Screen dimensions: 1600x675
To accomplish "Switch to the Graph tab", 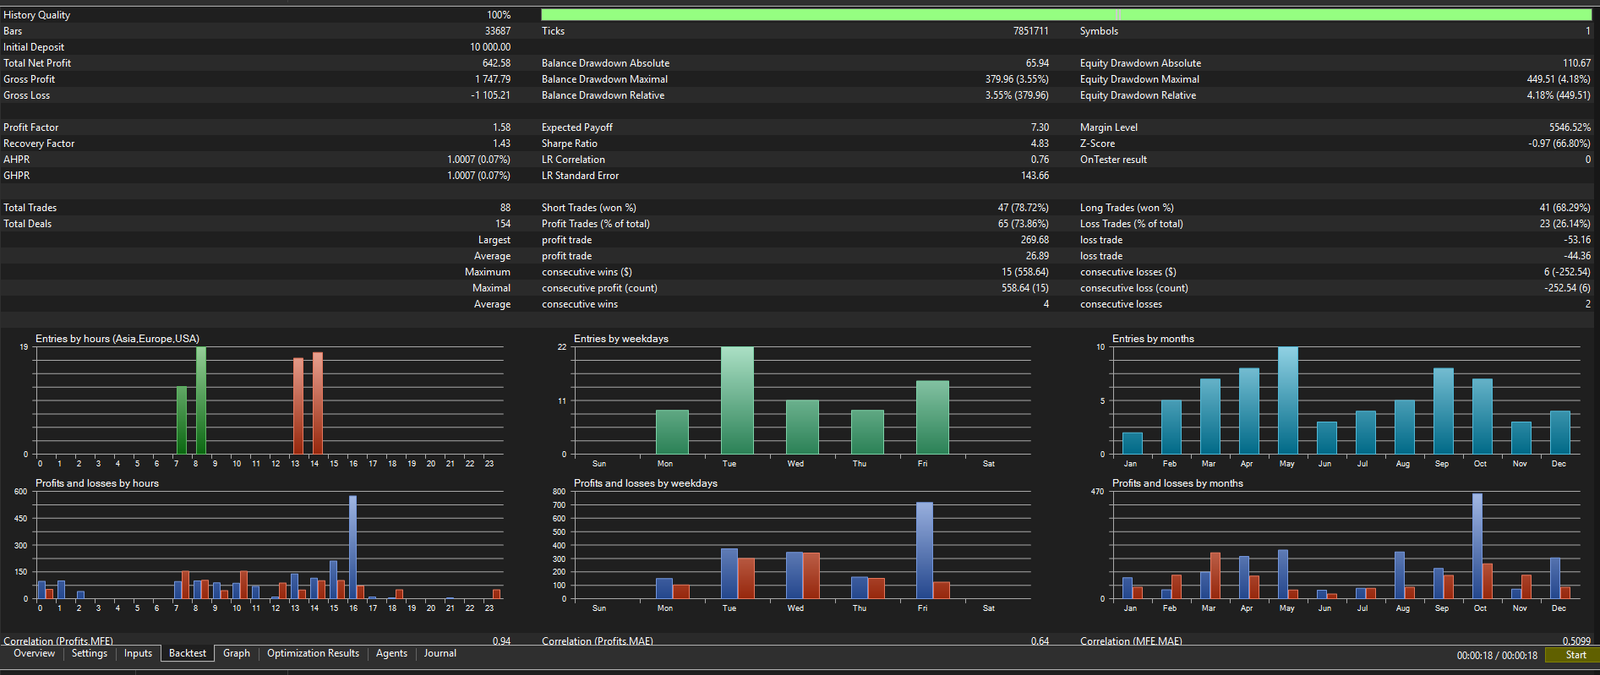I will pyautogui.click(x=237, y=654).
